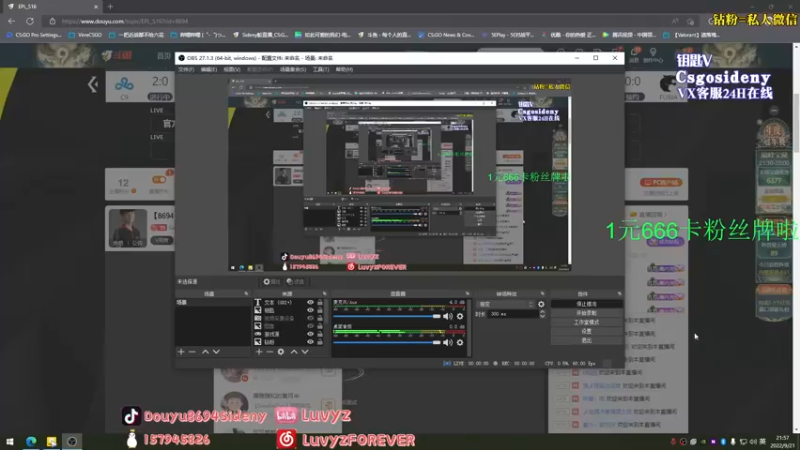The width and height of the screenshot is (800, 450).
Task: Increase the transition duration with up arrow
Action: (542, 312)
